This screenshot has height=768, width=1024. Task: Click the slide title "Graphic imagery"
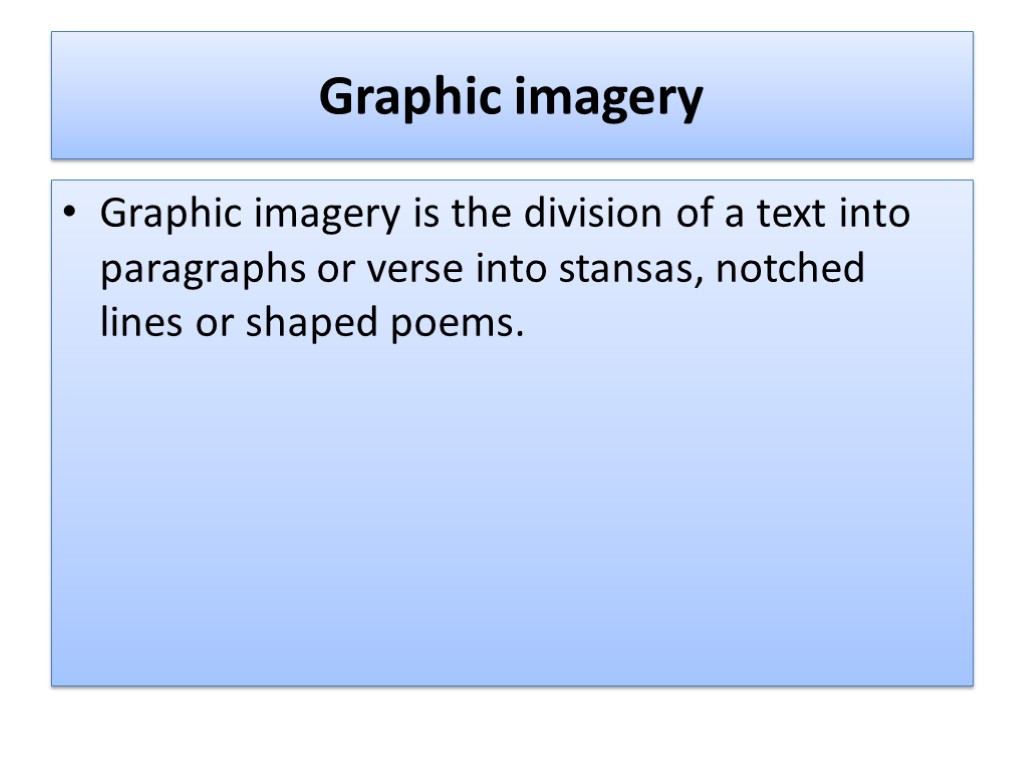pos(511,98)
